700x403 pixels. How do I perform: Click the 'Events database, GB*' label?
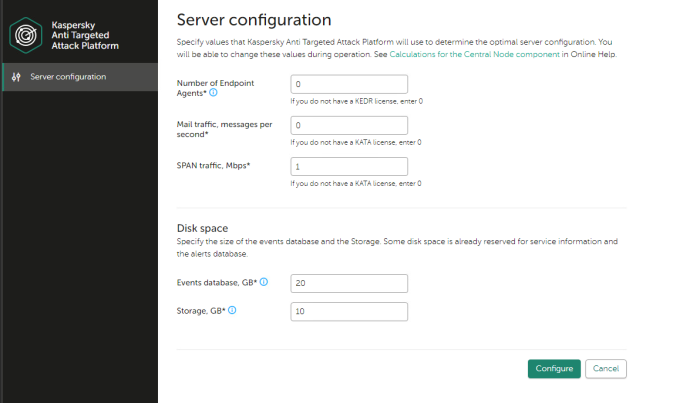pyautogui.click(x=217, y=283)
